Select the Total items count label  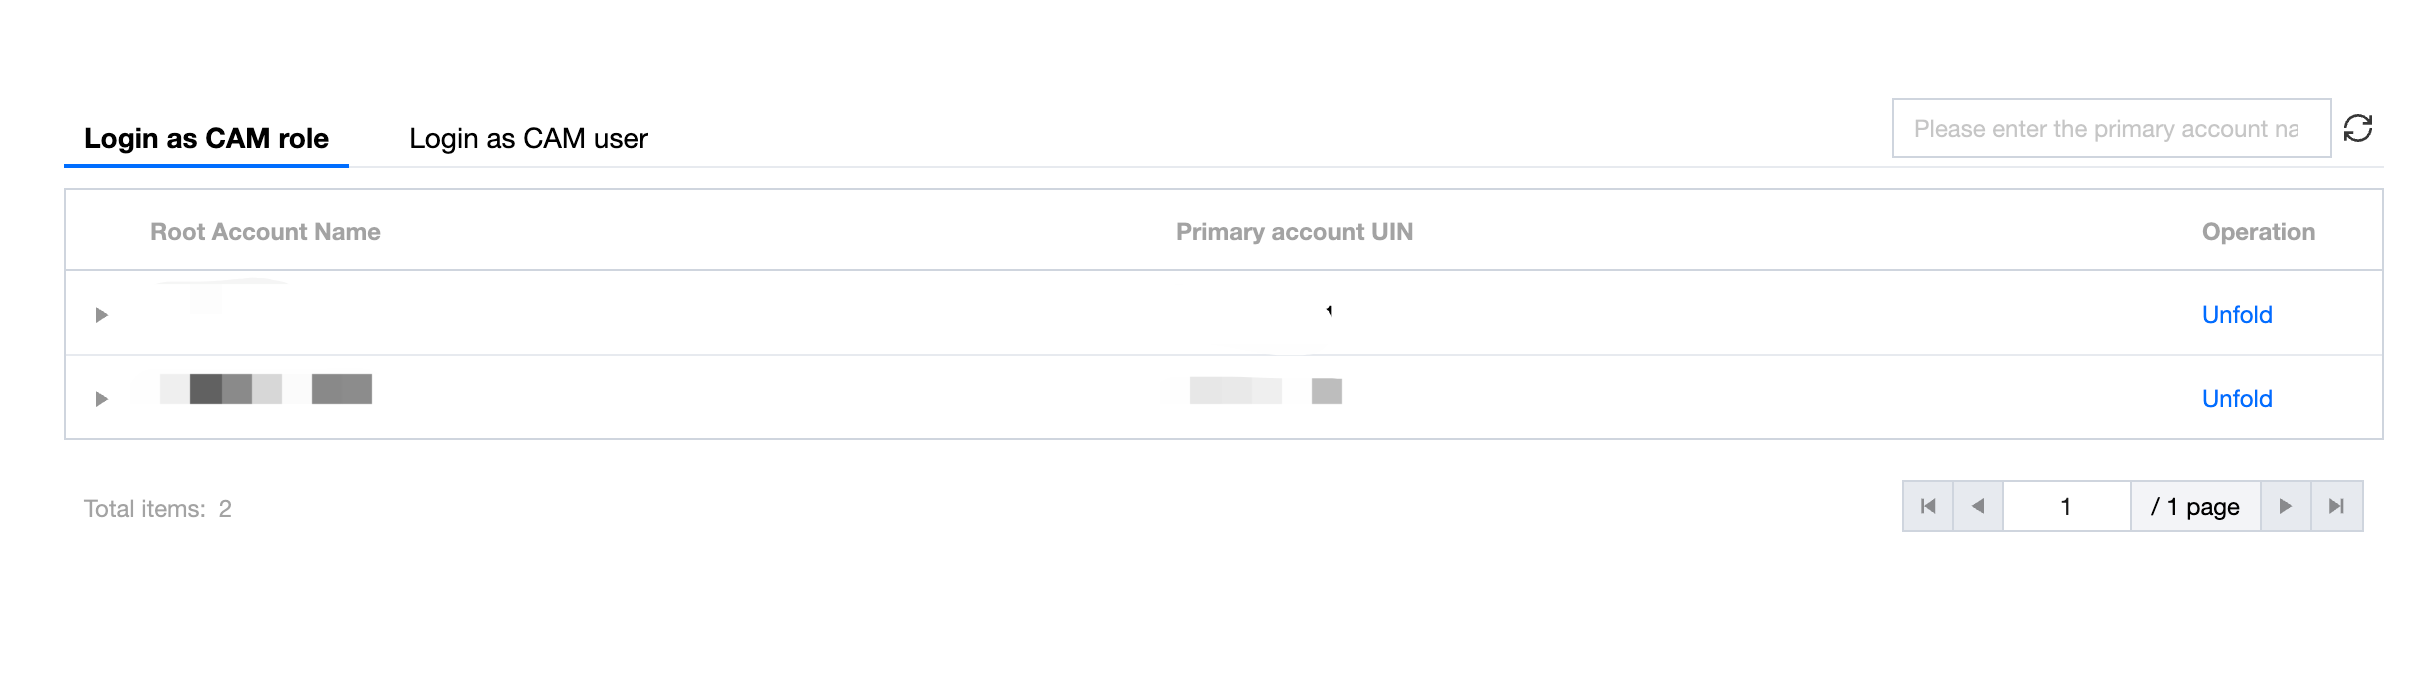pos(158,509)
